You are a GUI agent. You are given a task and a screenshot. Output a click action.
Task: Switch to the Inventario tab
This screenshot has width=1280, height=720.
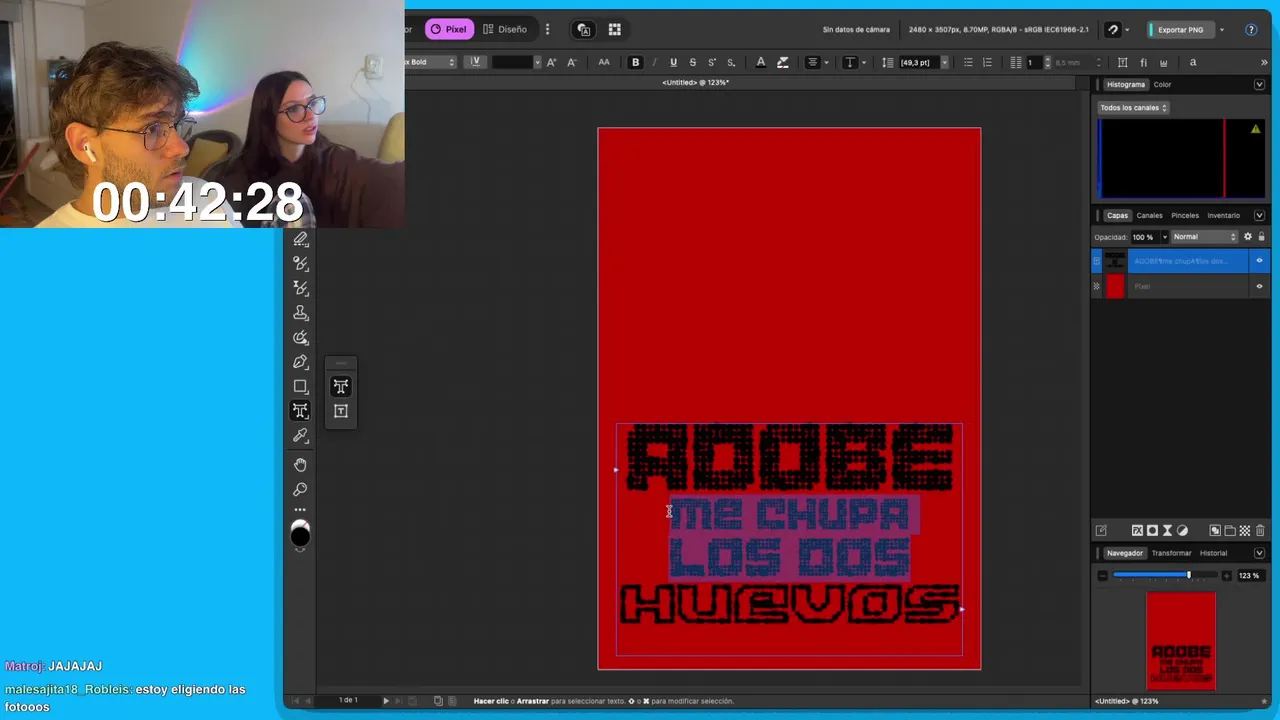tap(1224, 216)
